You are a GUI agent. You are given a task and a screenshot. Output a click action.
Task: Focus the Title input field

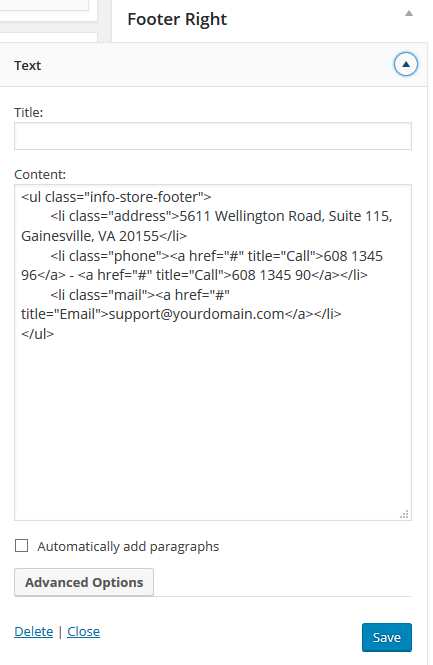pos(213,136)
